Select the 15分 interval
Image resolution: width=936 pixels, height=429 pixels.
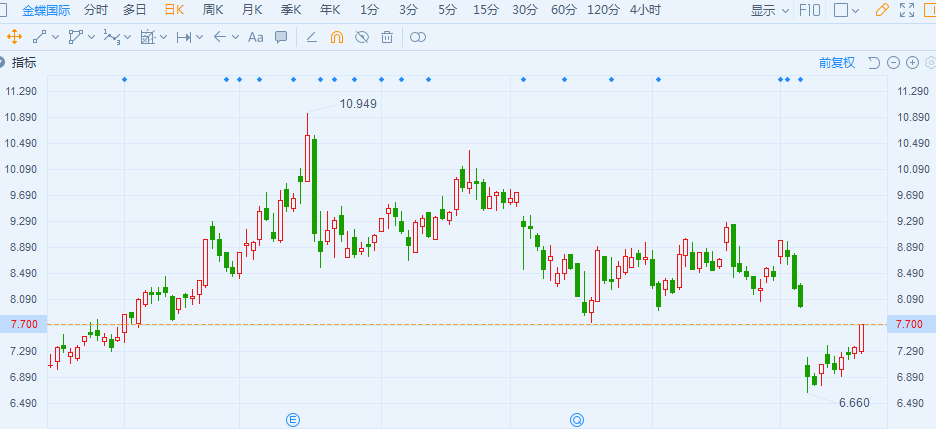pos(486,10)
